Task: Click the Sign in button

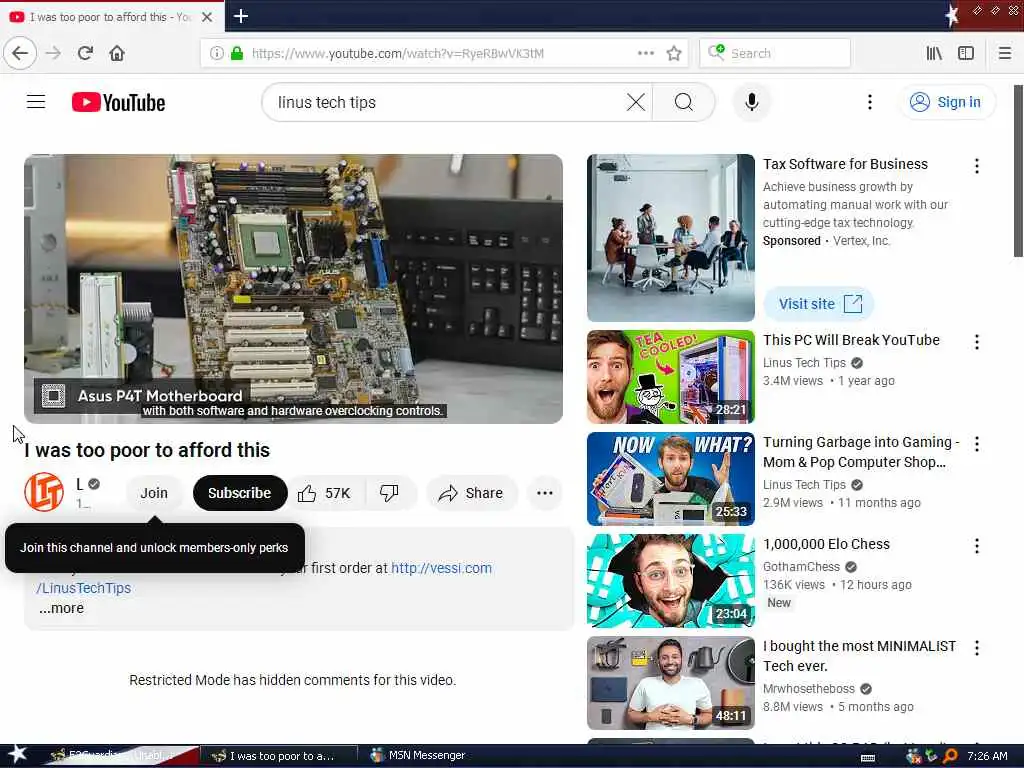Action: 947,102
